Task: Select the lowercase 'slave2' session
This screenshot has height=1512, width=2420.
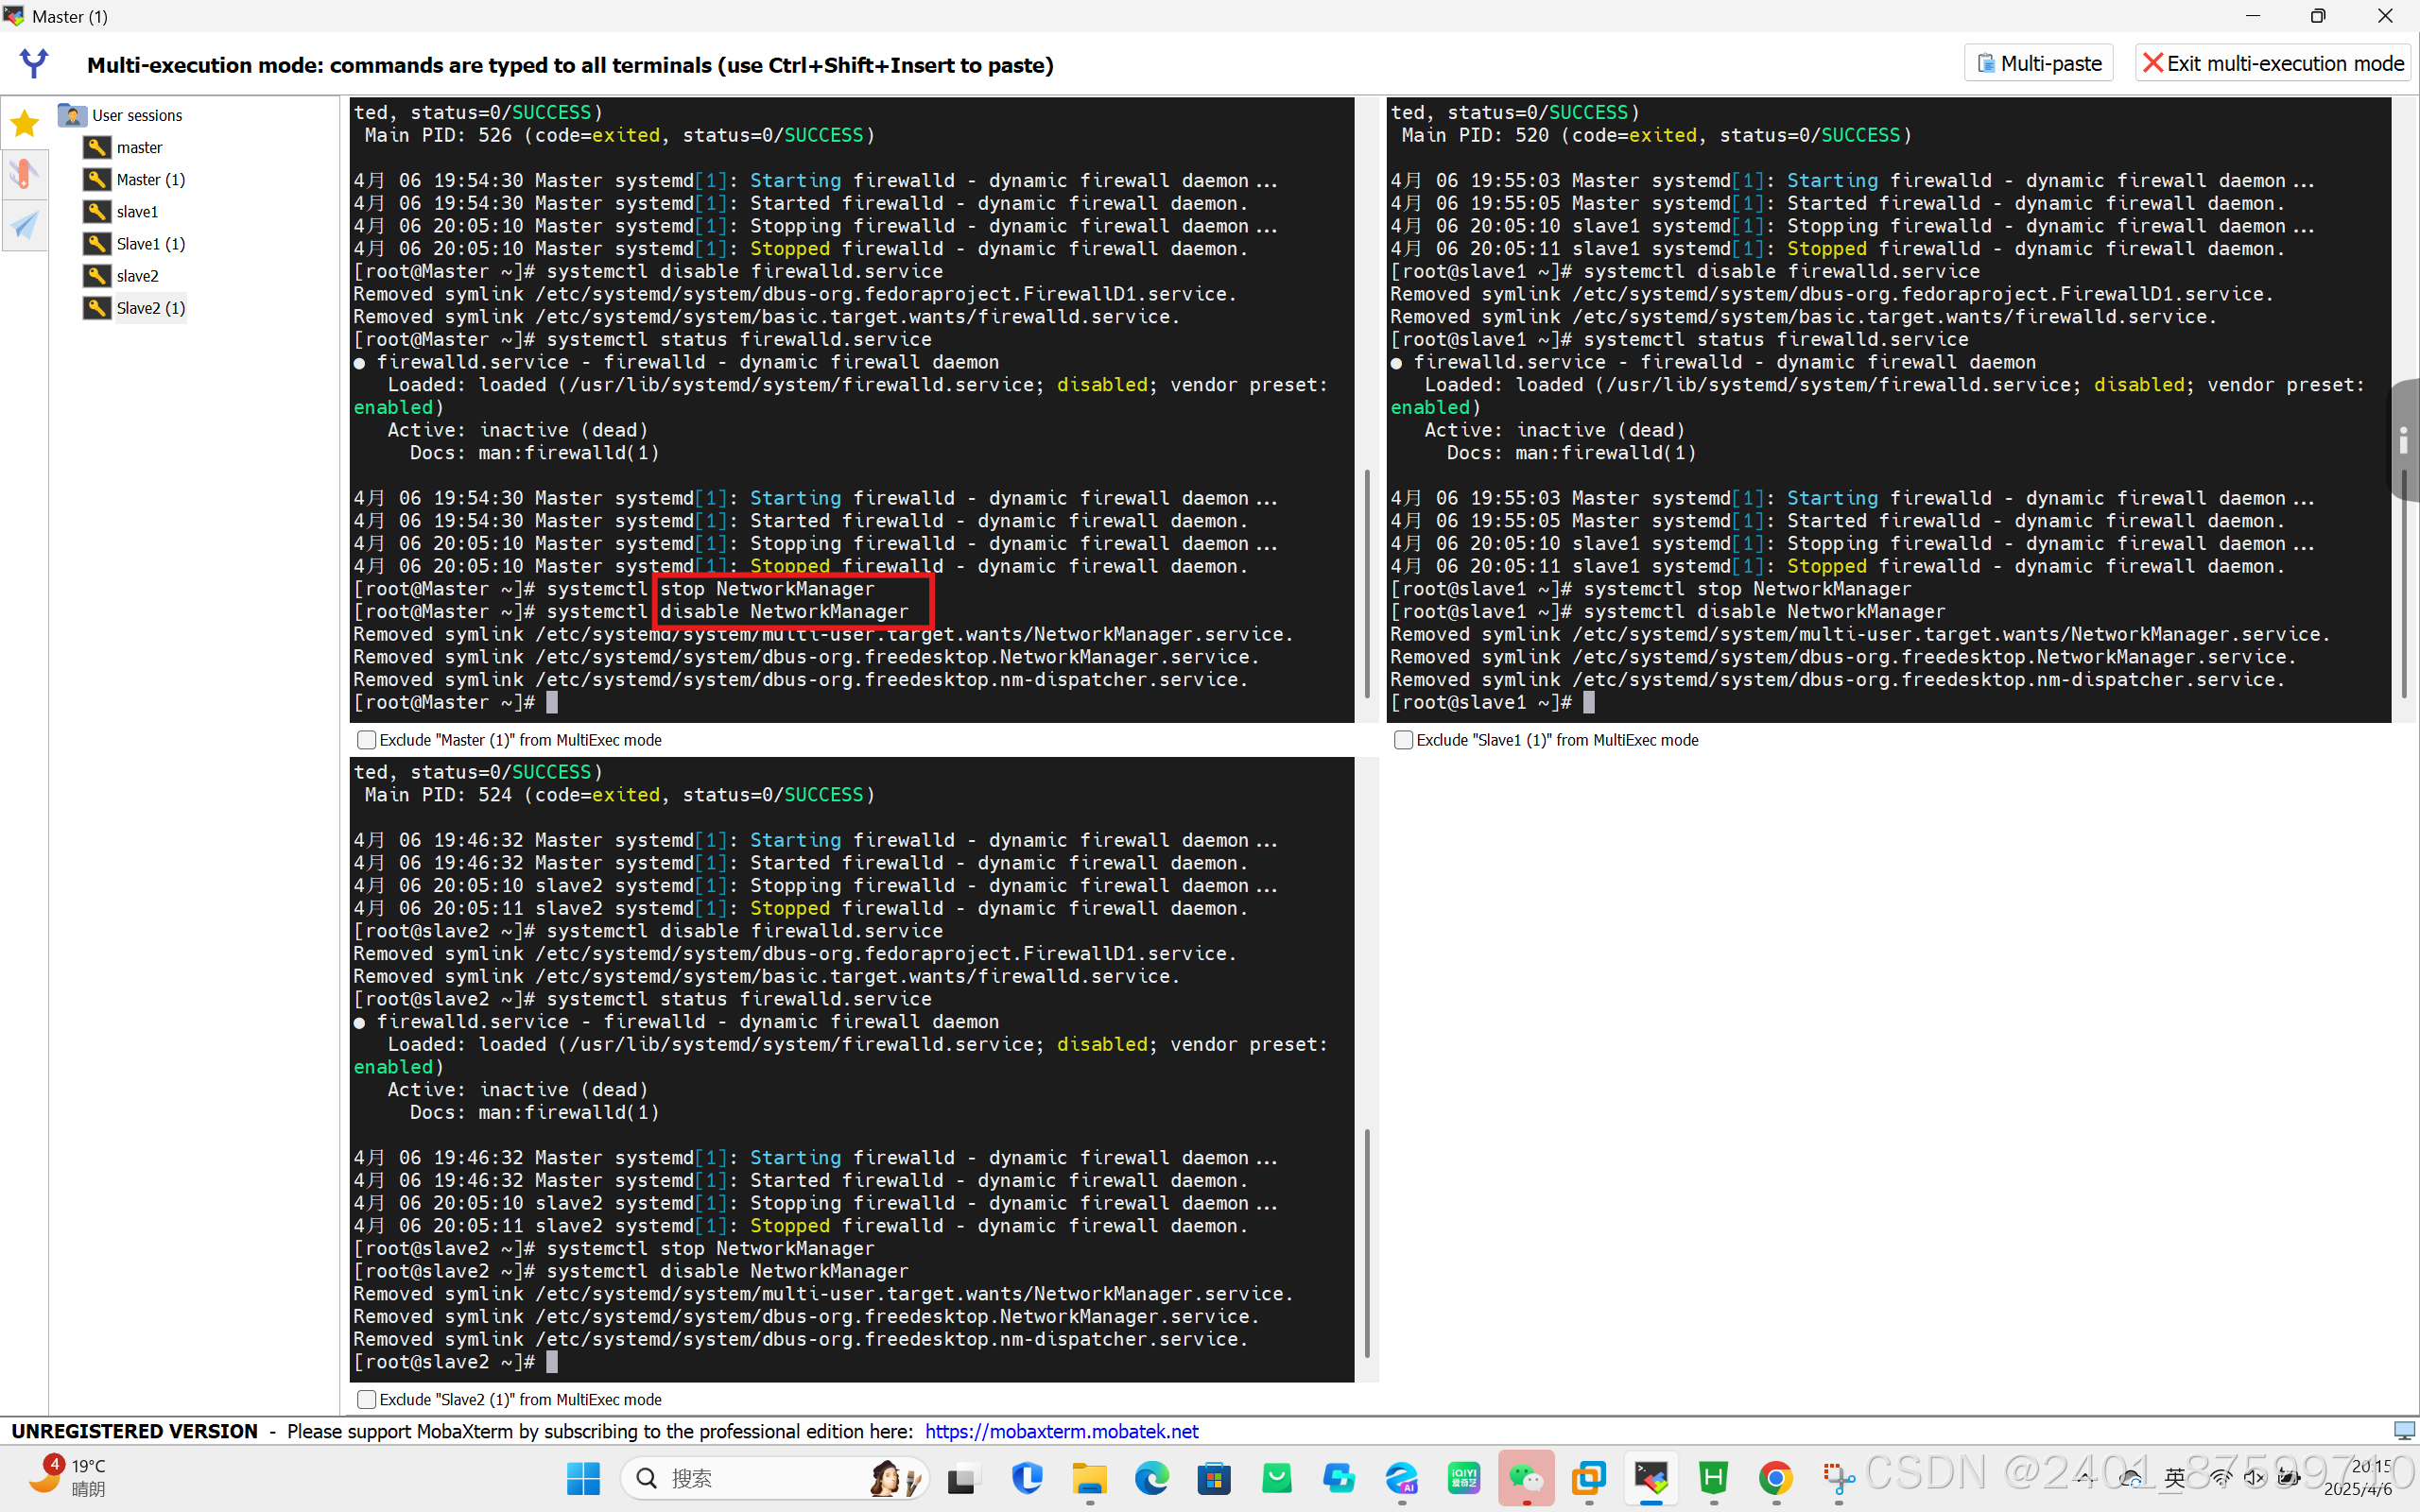Action: pos(122,275)
